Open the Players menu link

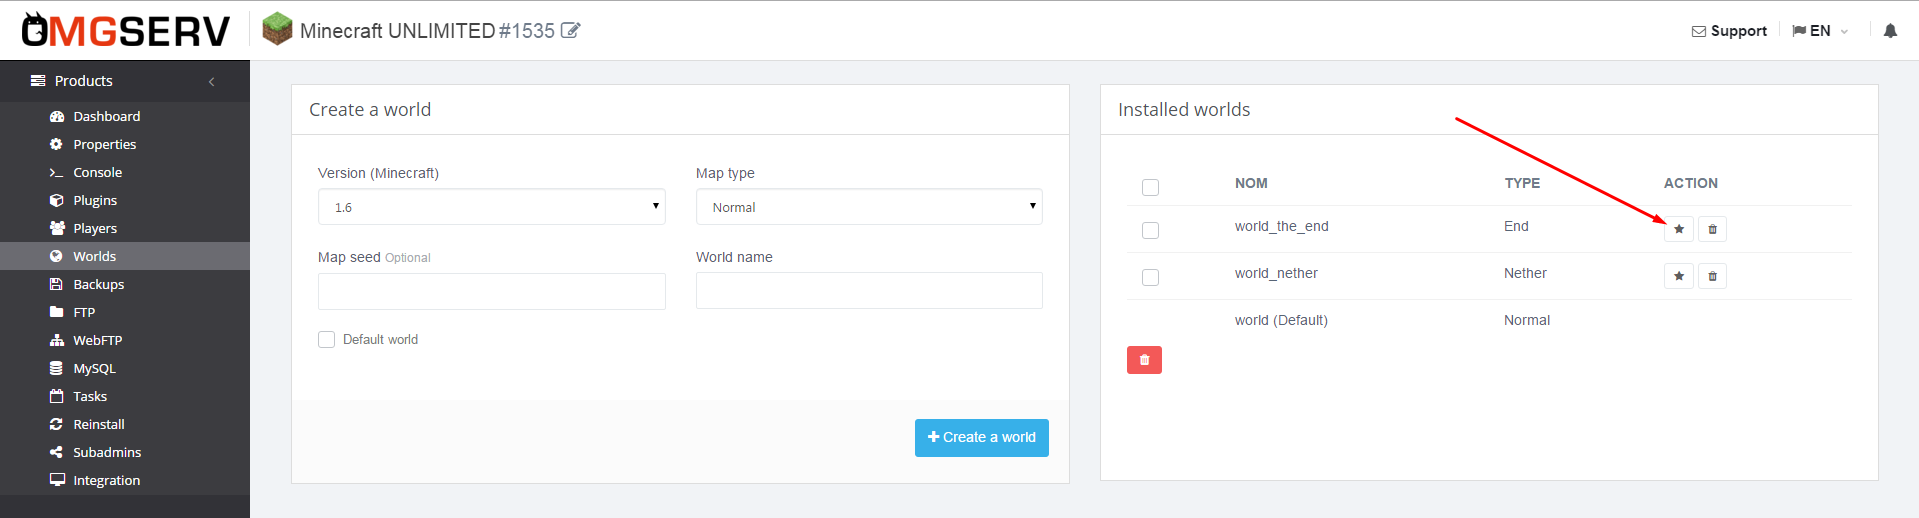click(x=95, y=228)
